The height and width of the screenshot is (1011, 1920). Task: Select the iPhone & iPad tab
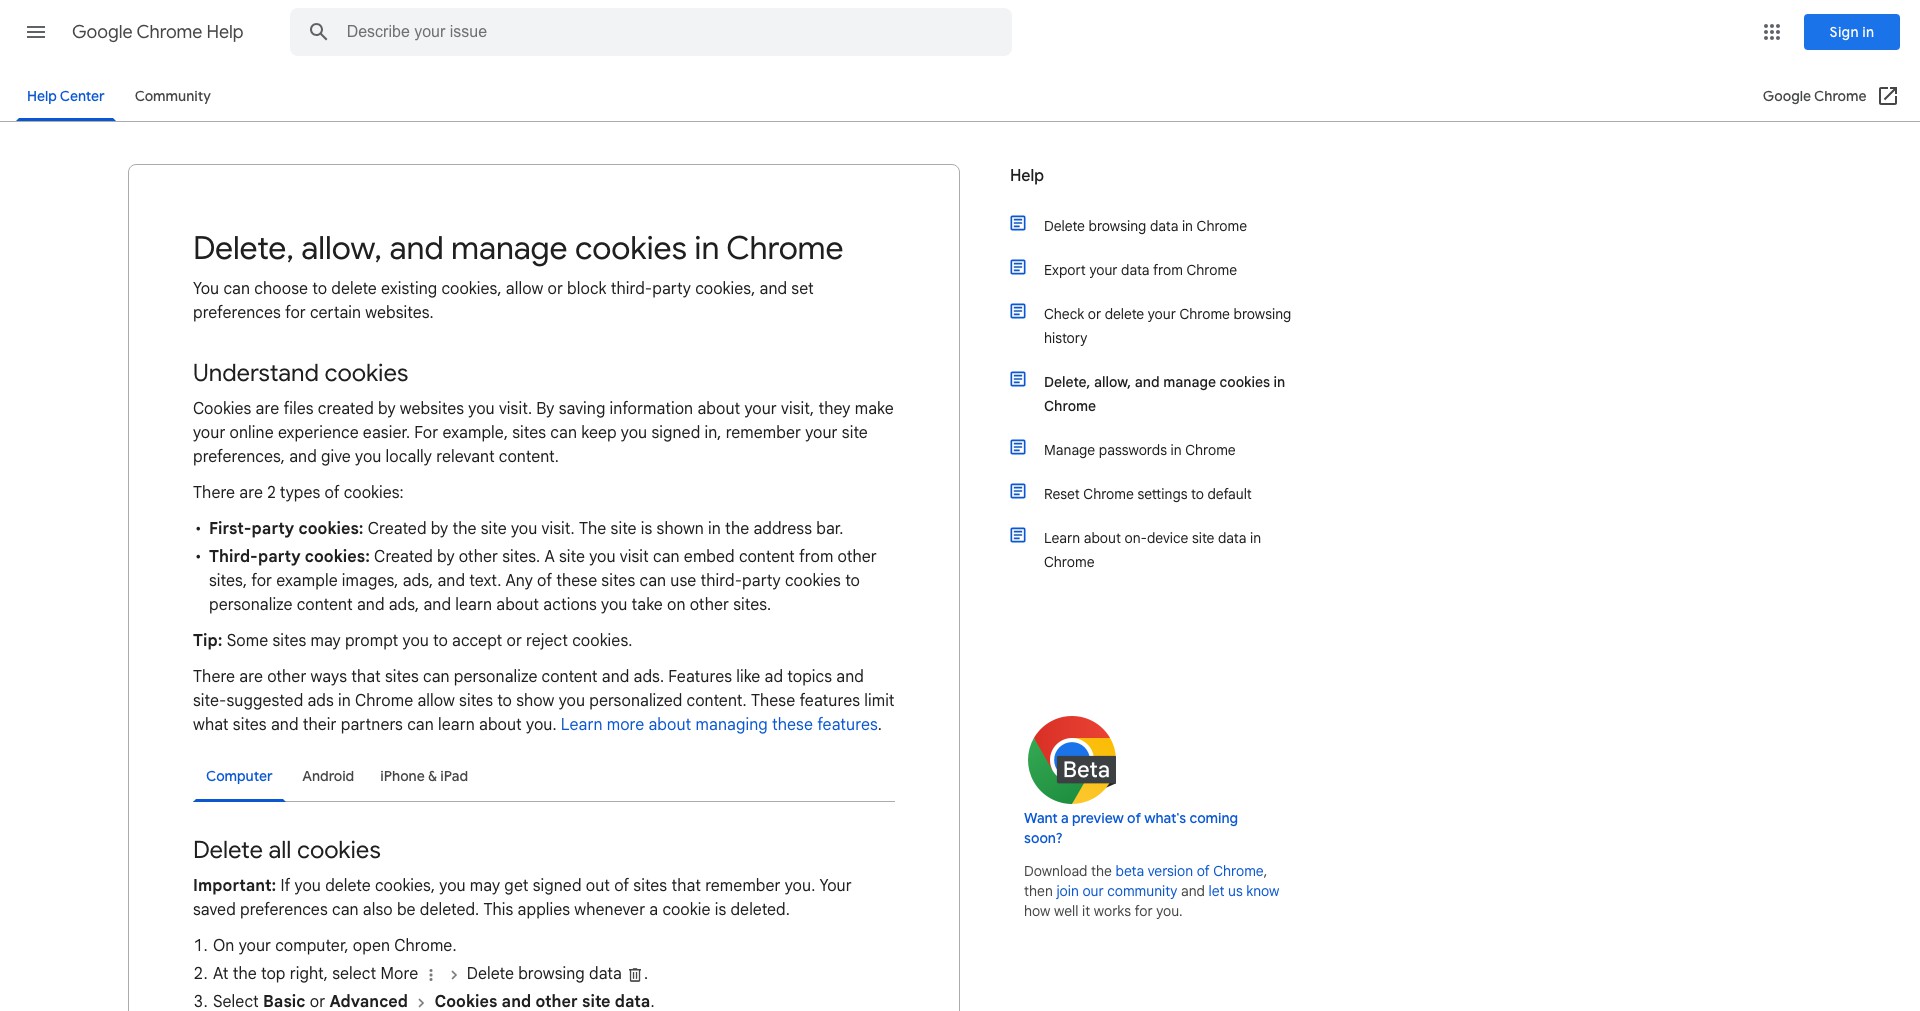pos(424,776)
